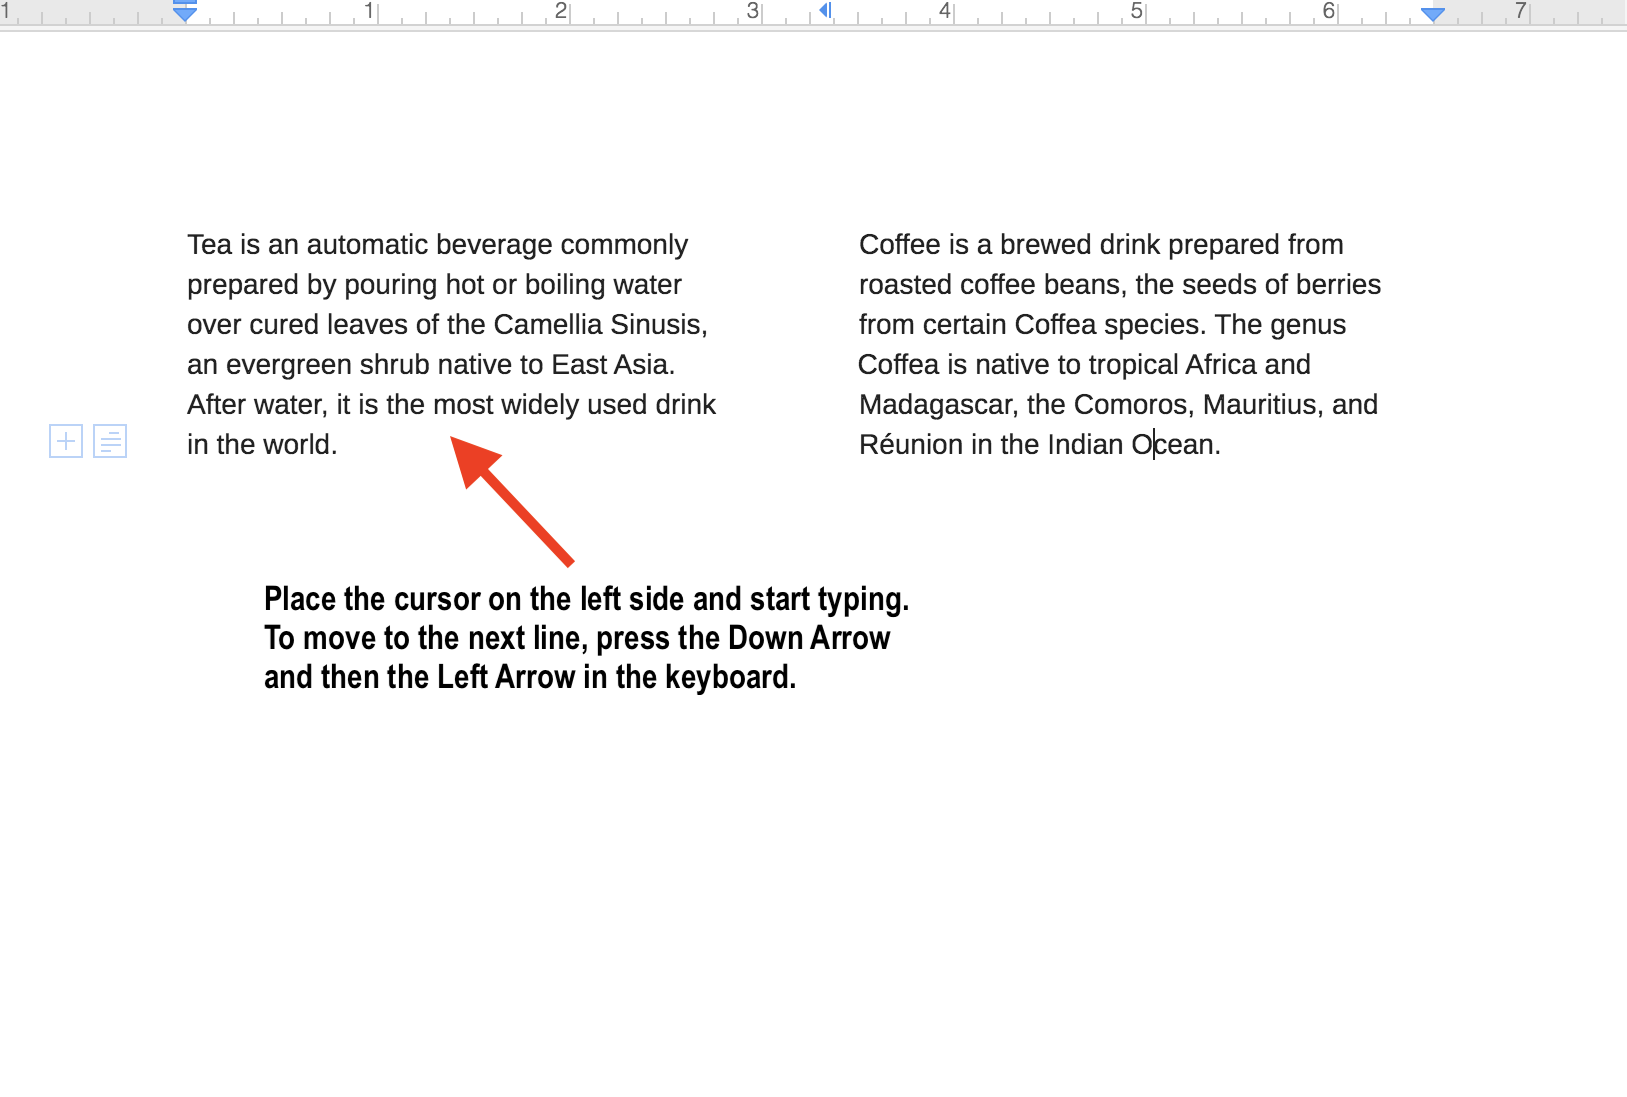Click the line "Madagascar, the Comoros, Mauritius, and"
This screenshot has width=1627, height=1097.
coord(1118,405)
